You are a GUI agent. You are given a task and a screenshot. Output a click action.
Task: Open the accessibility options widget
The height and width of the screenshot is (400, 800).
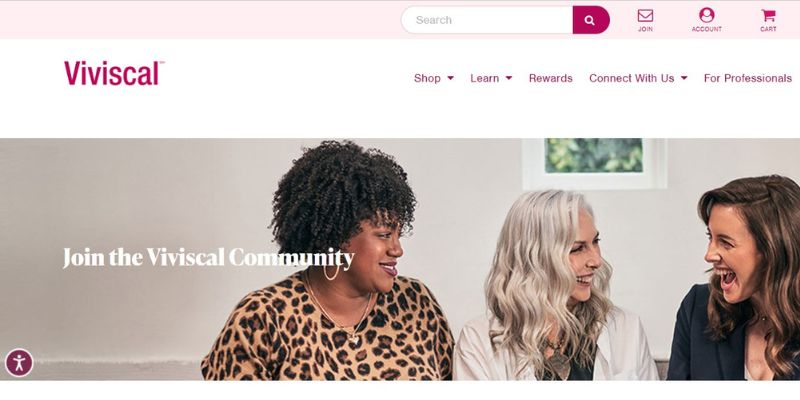tap(19, 363)
